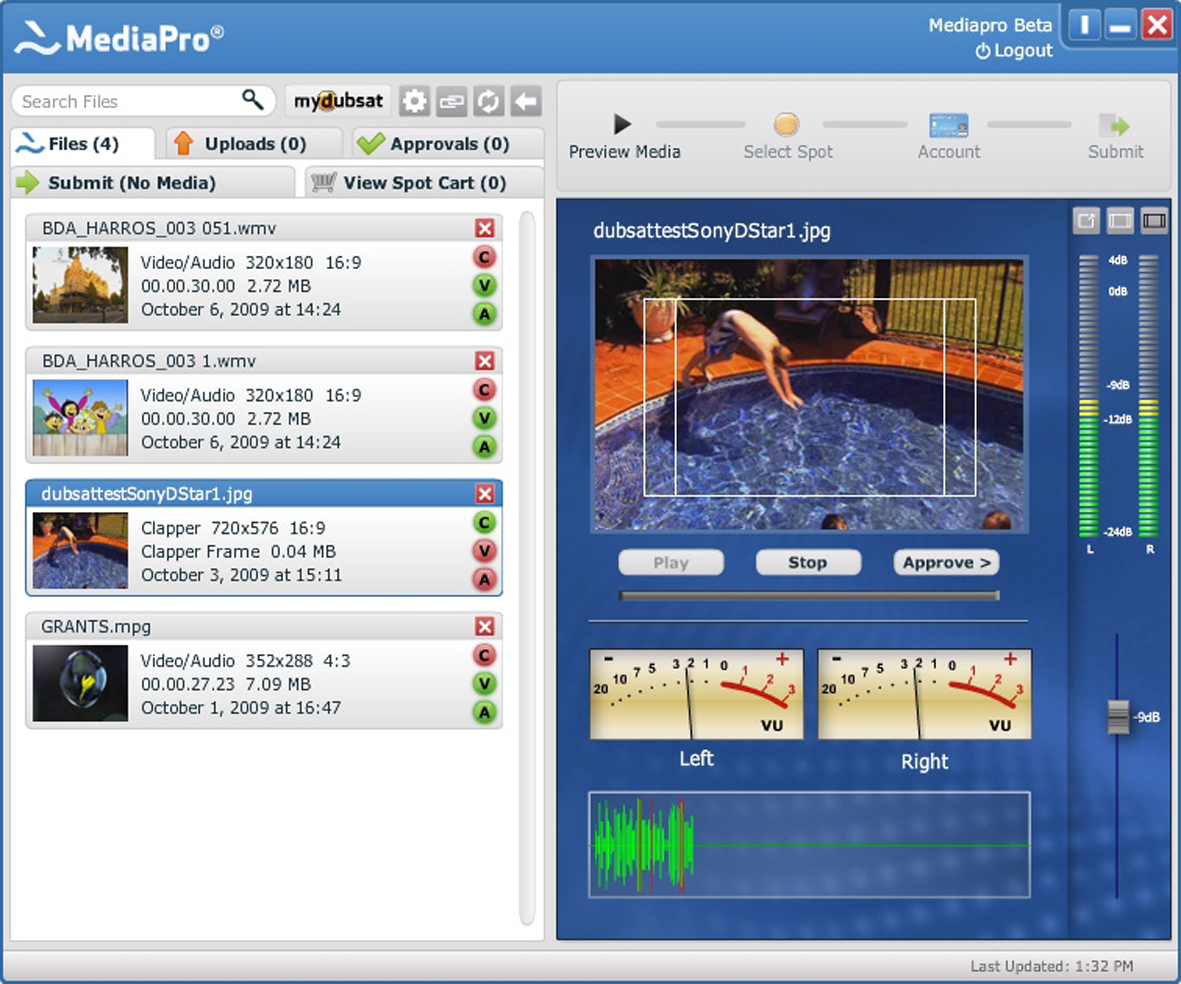Click the pool preview image
Viewport: 1181px width, 984px height.
tap(809, 394)
